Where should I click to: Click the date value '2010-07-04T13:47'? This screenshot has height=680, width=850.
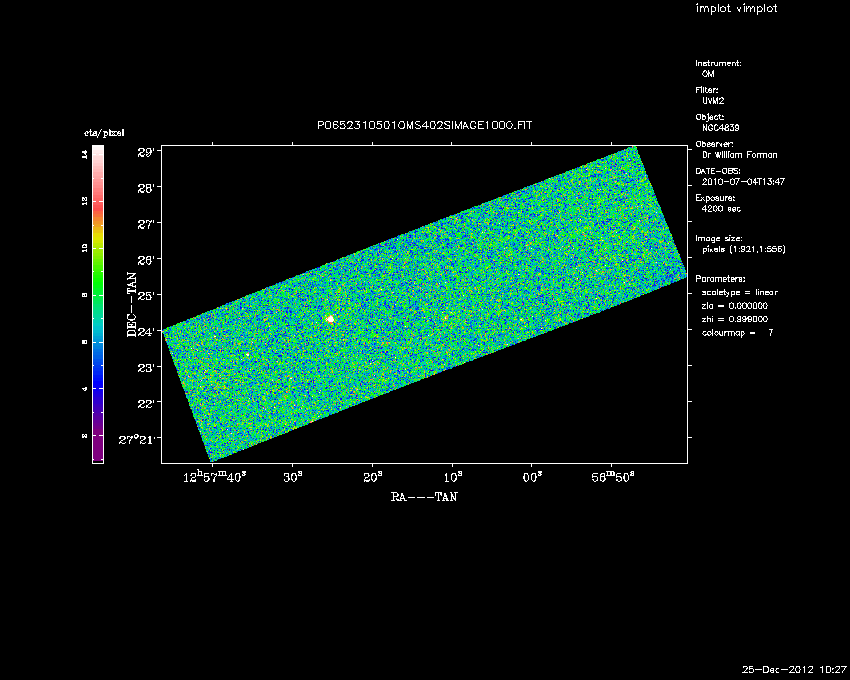pos(743,182)
